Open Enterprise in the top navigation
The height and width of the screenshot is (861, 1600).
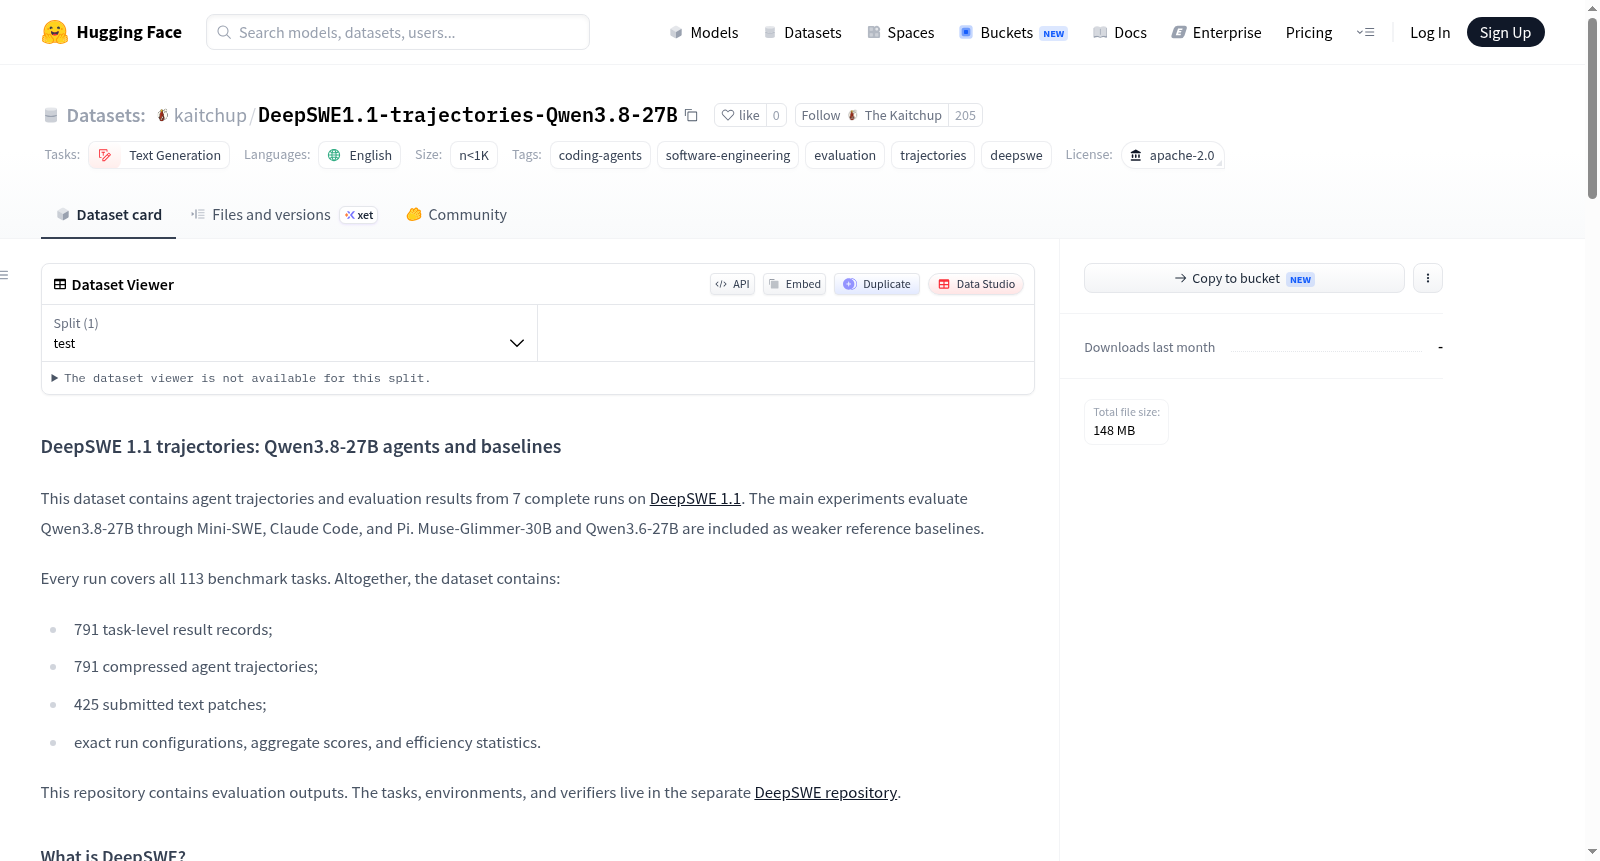coord(1216,32)
